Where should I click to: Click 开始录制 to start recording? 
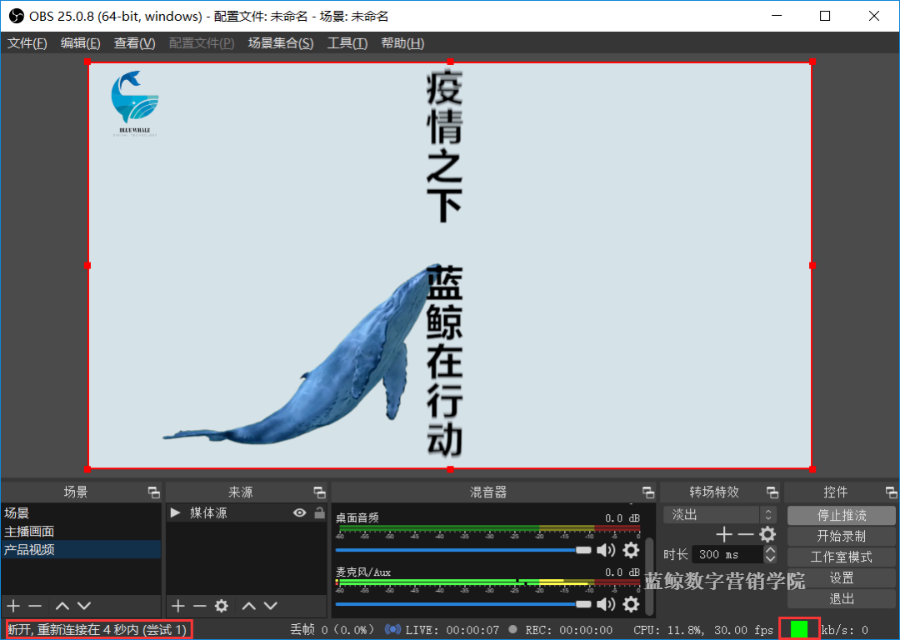(x=840, y=535)
